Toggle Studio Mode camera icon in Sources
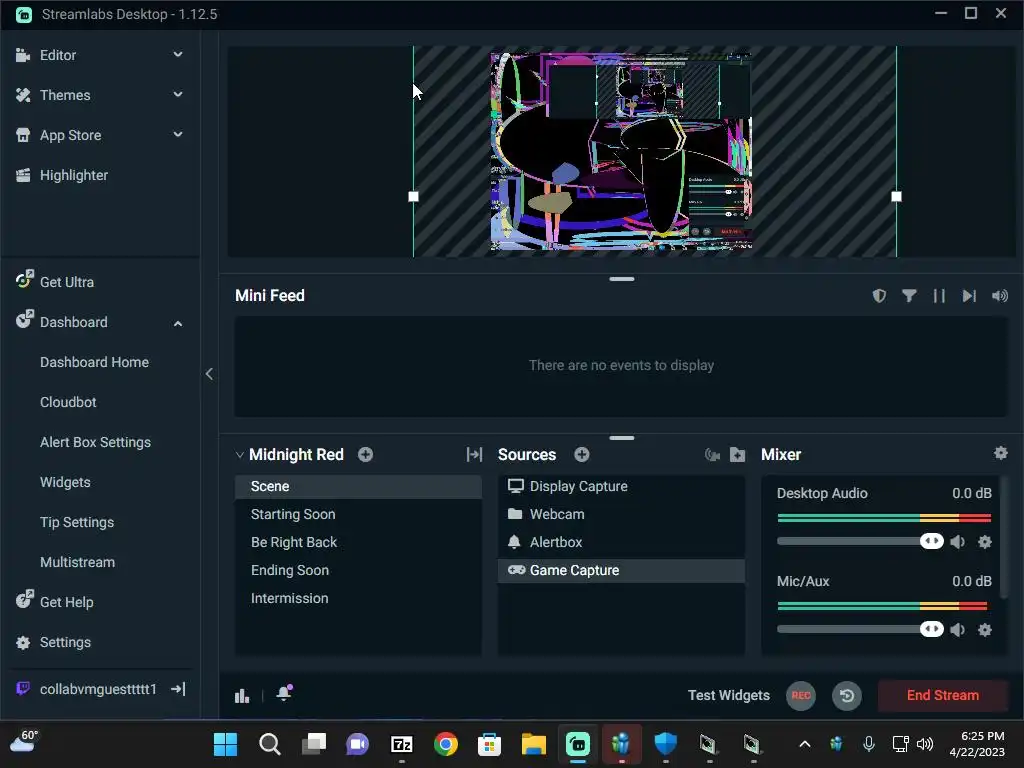1024x768 pixels. tap(712, 455)
